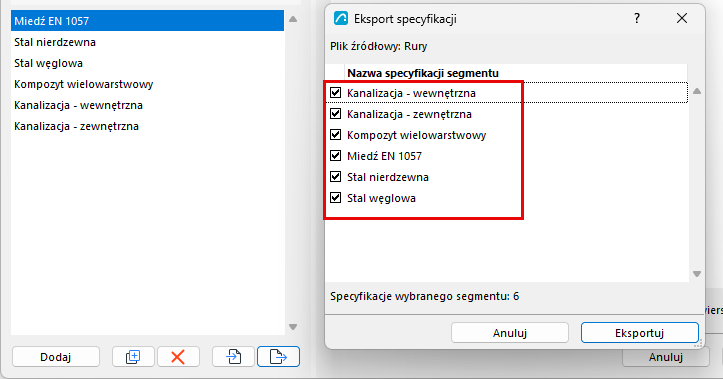Open the help question mark in export dialog
Viewport: 723px width, 379px height.
coord(637,18)
